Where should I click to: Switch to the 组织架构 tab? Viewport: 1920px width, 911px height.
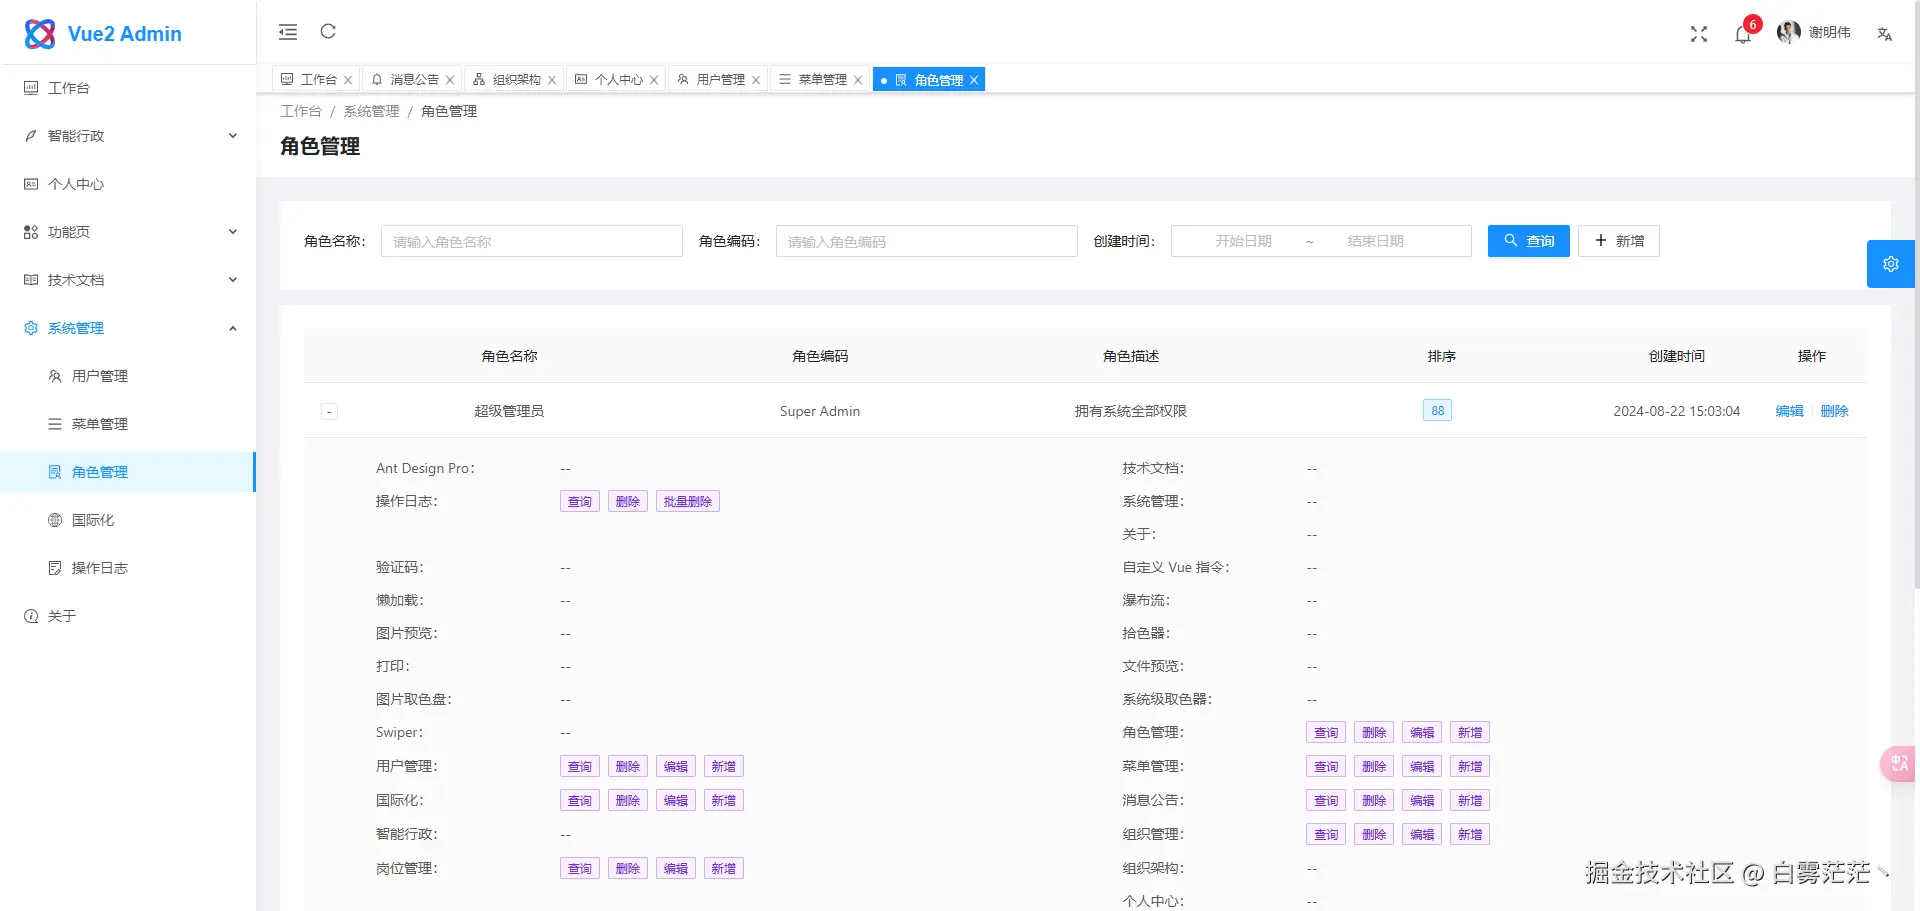click(516, 80)
